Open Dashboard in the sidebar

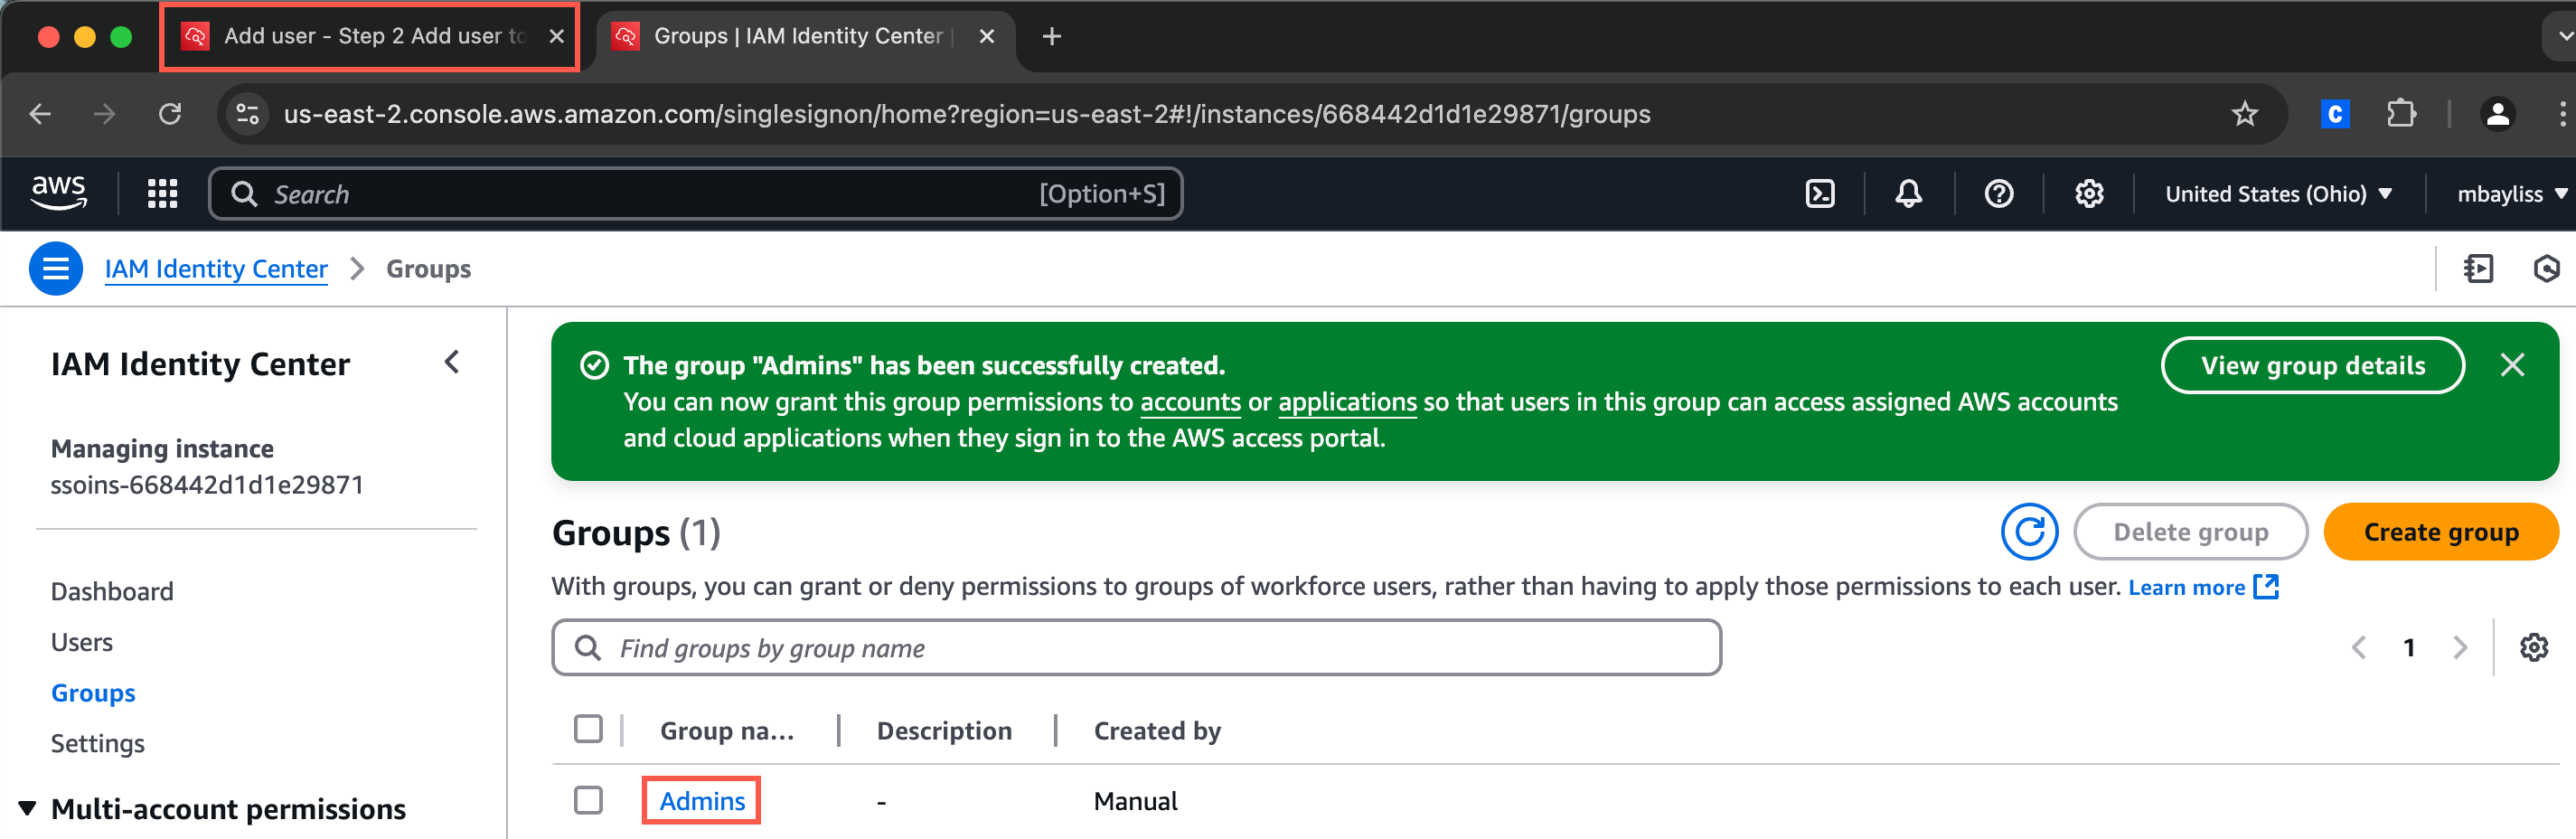[x=112, y=591]
